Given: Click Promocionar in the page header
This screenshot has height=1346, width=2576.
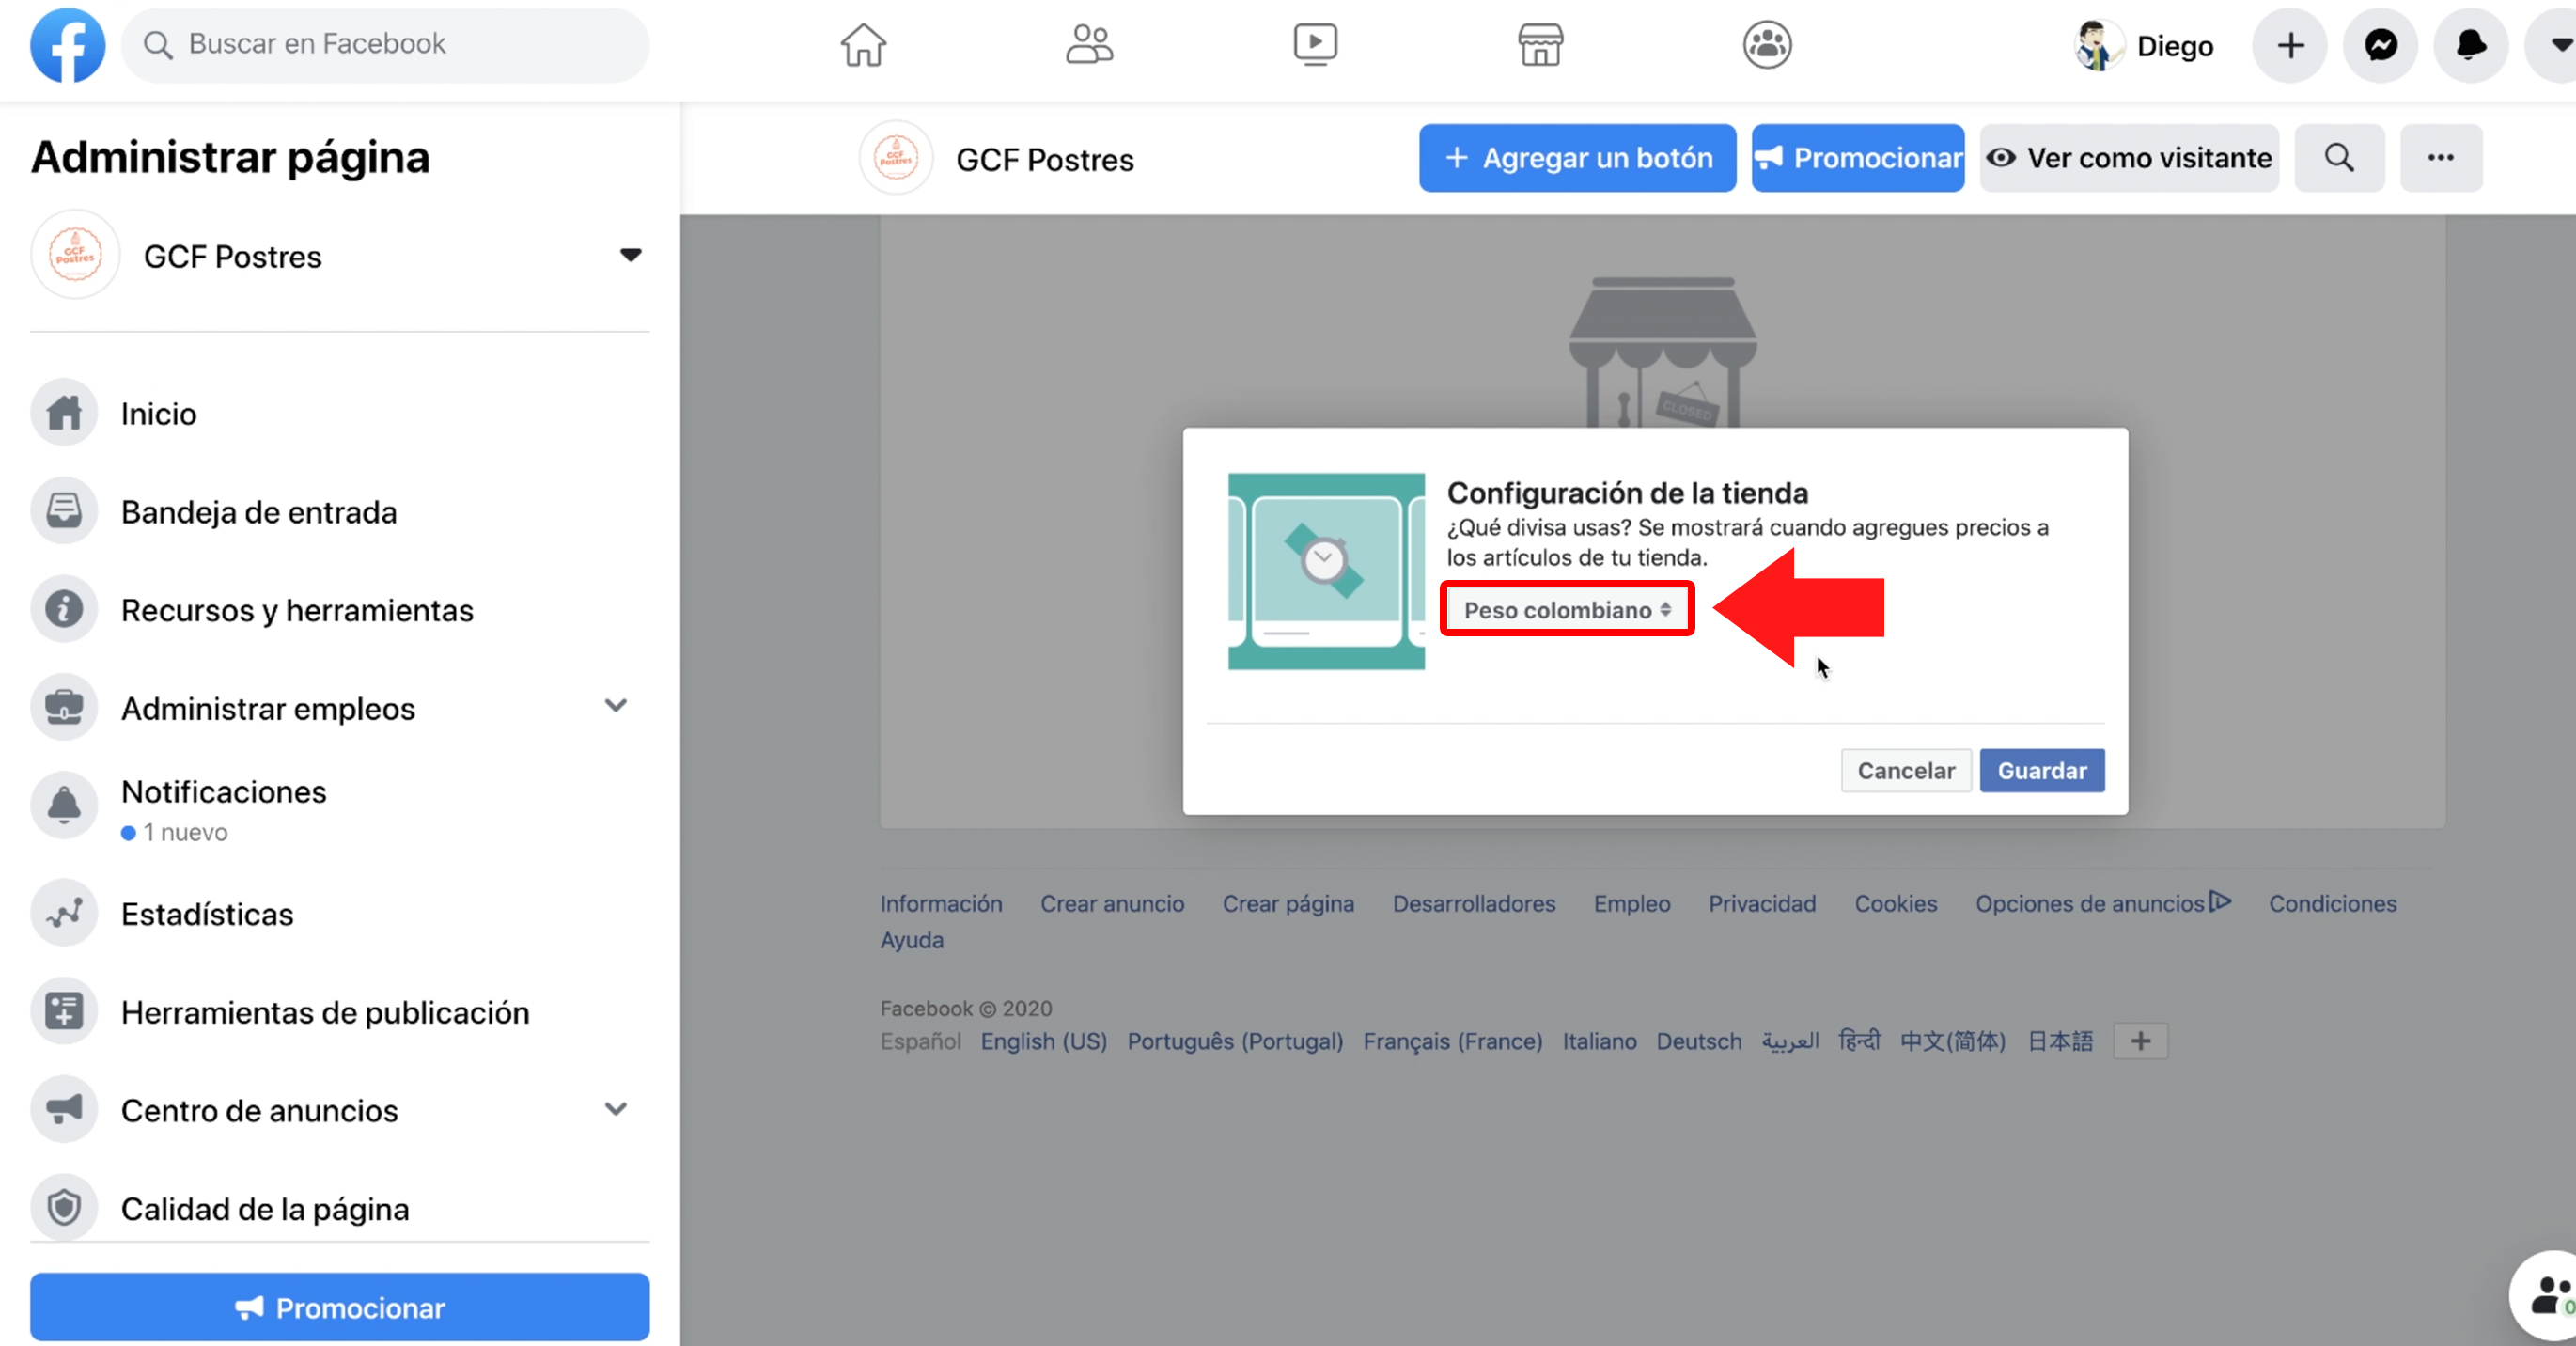Looking at the screenshot, I should [1858, 158].
